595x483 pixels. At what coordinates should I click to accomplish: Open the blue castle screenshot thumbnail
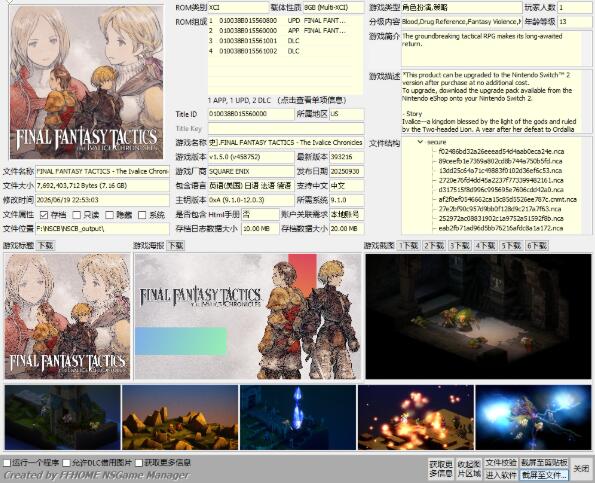point(63,417)
